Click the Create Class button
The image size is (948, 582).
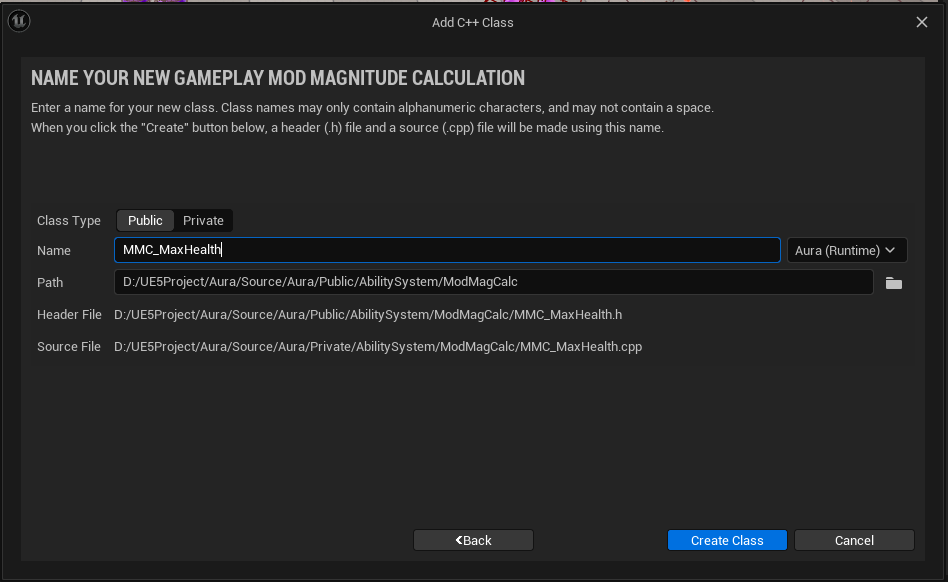(727, 540)
